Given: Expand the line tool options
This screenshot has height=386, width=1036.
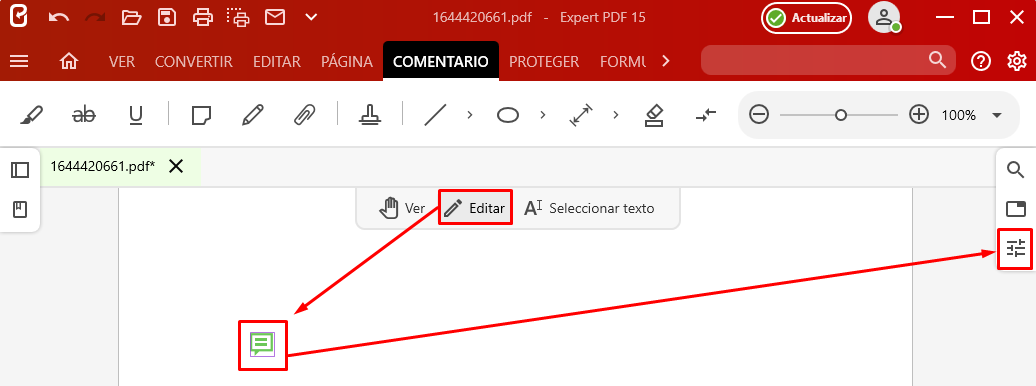Looking at the screenshot, I should pos(470,115).
